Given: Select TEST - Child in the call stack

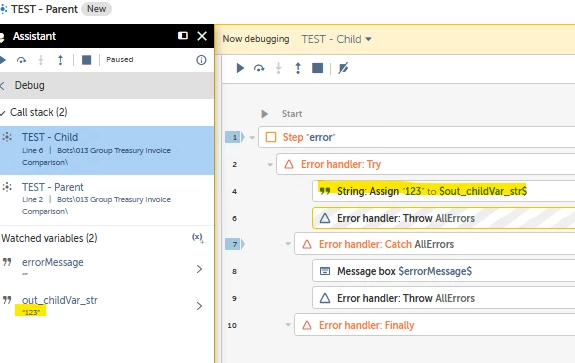Looking at the screenshot, I should (107, 150).
